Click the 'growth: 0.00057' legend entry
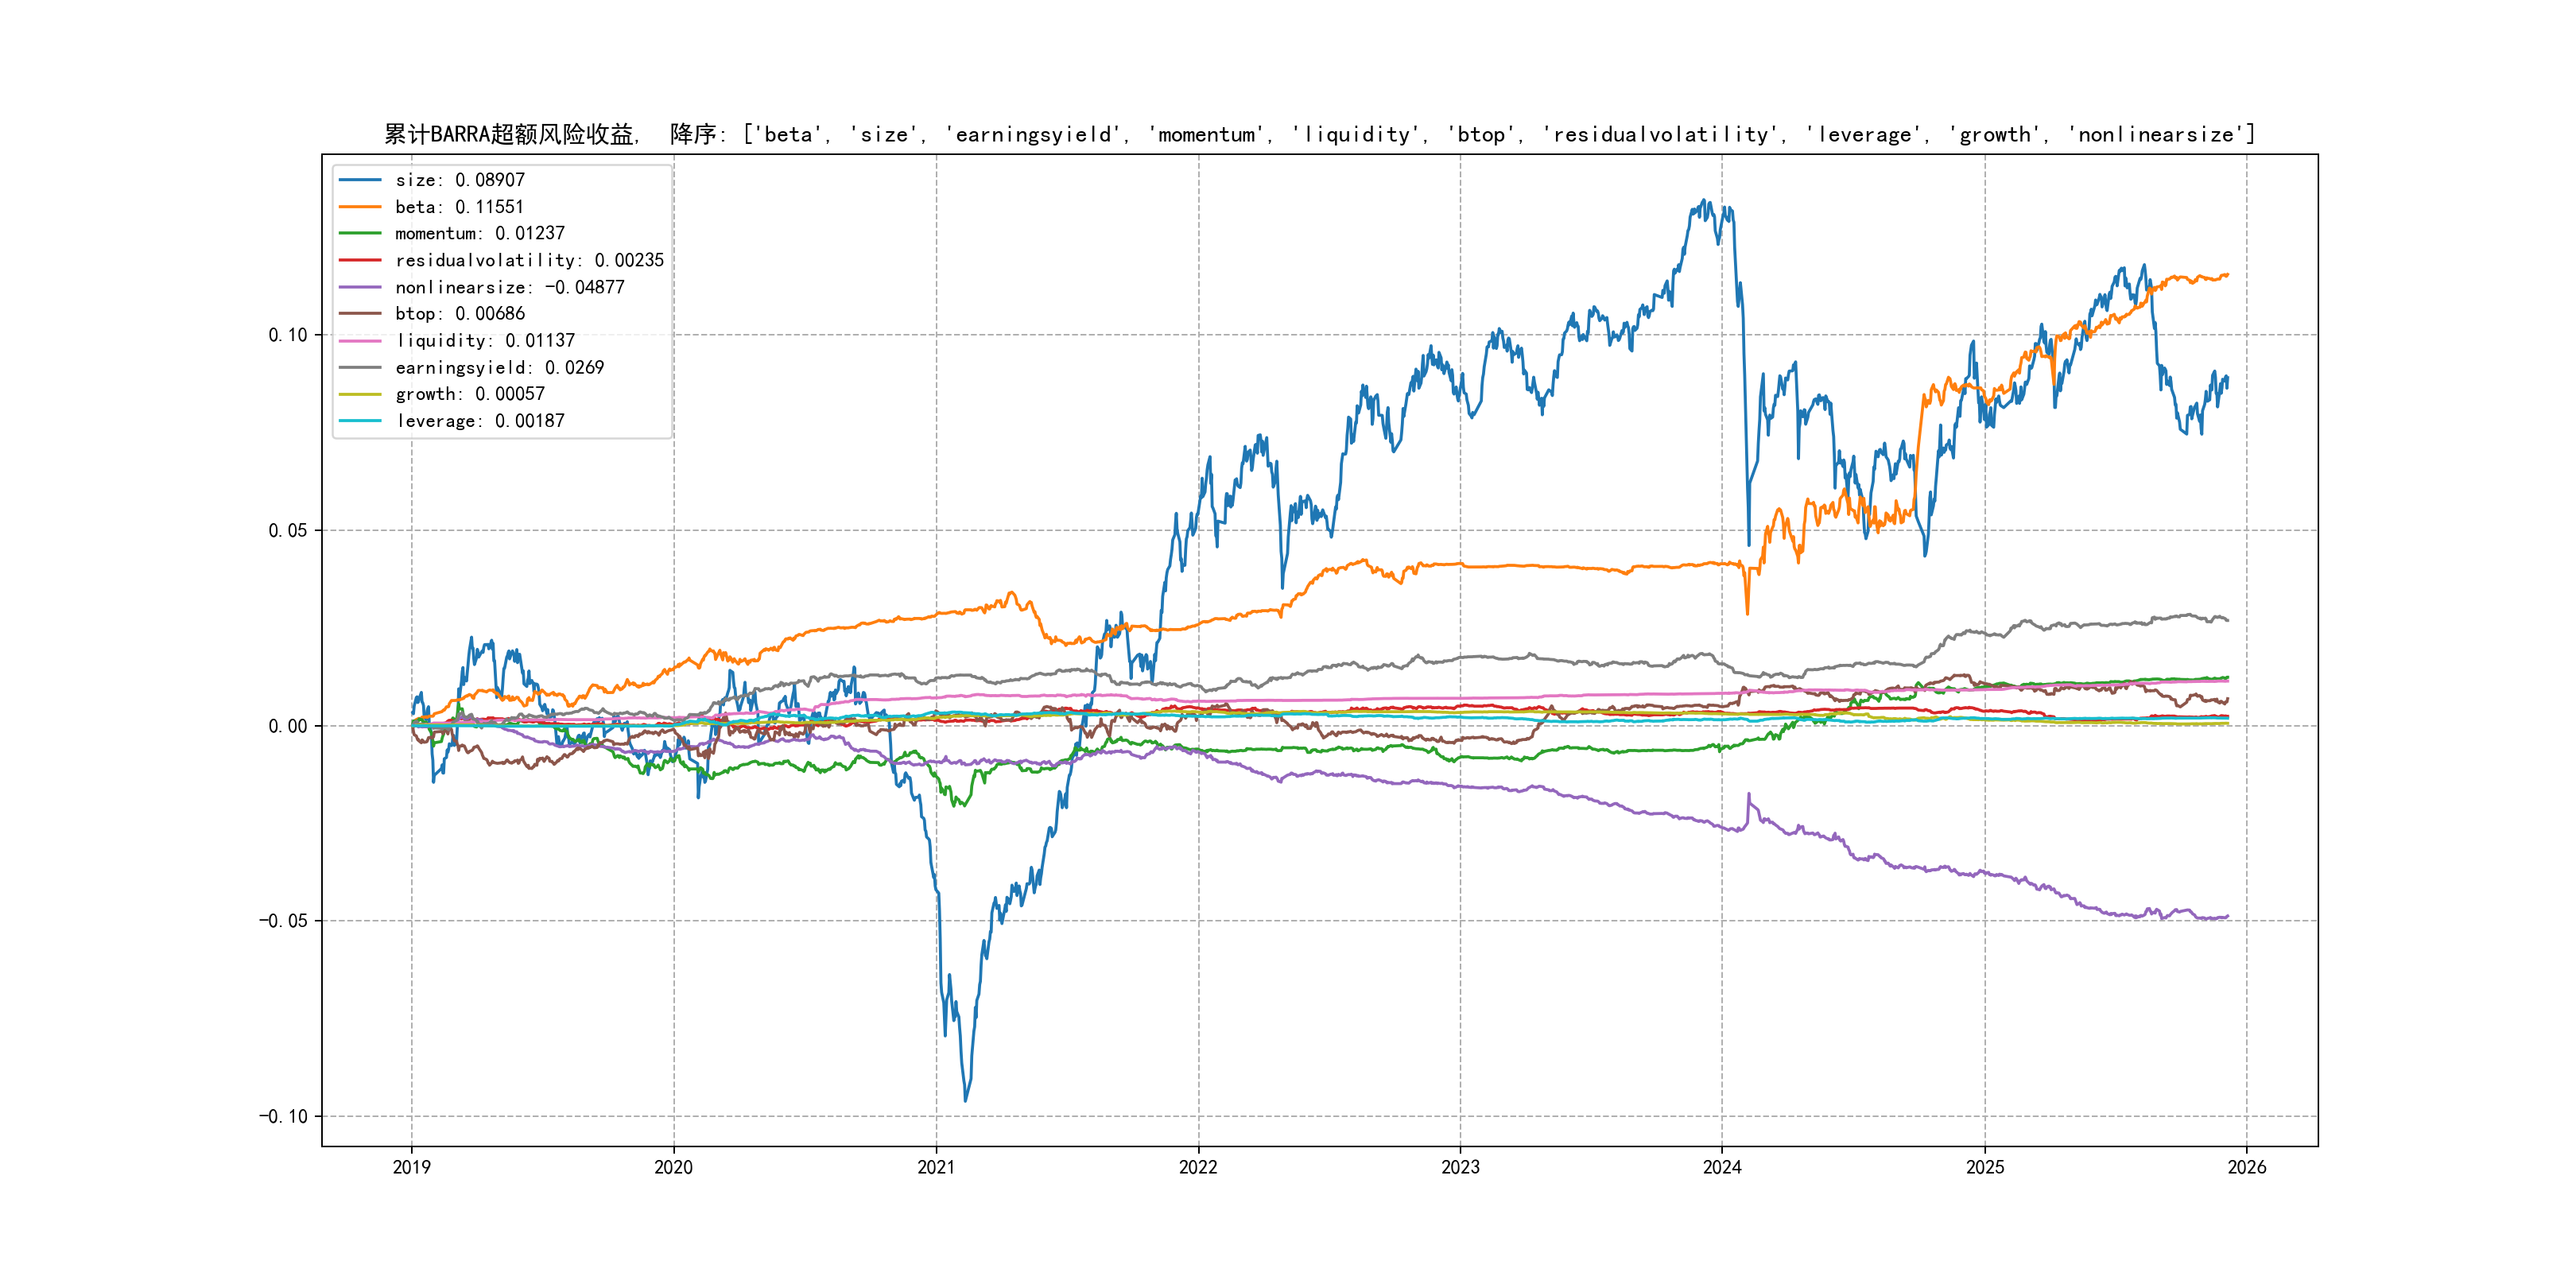2576x1288 pixels. pyautogui.click(x=469, y=394)
